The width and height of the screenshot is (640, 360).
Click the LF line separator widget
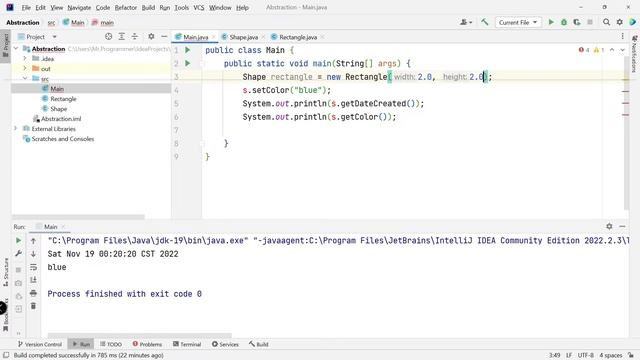point(569,355)
